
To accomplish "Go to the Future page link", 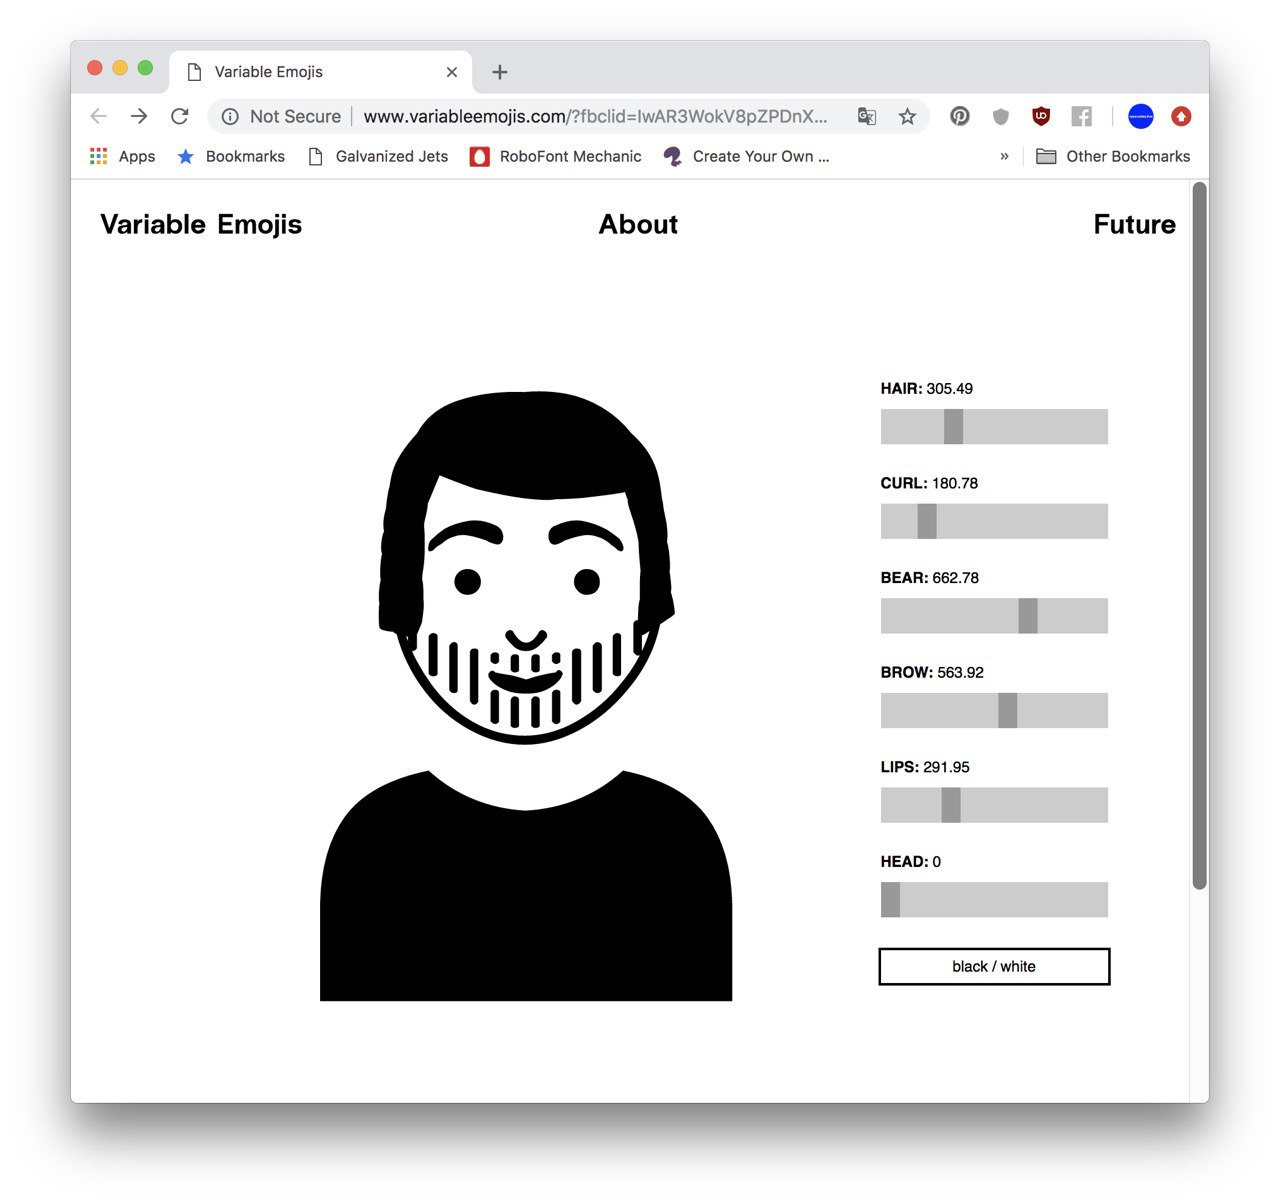I will [1134, 224].
